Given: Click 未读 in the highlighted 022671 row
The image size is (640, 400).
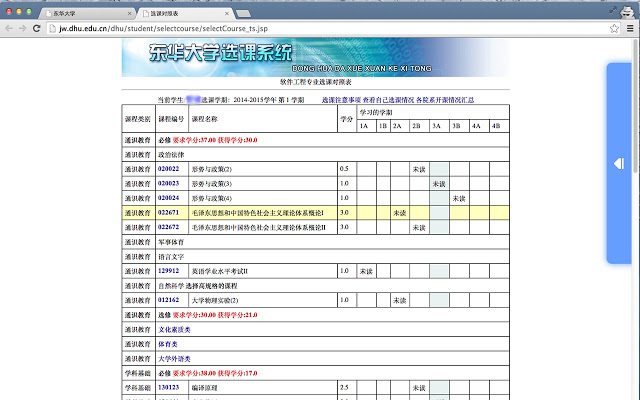Looking at the screenshot, I should coord(399,213).
